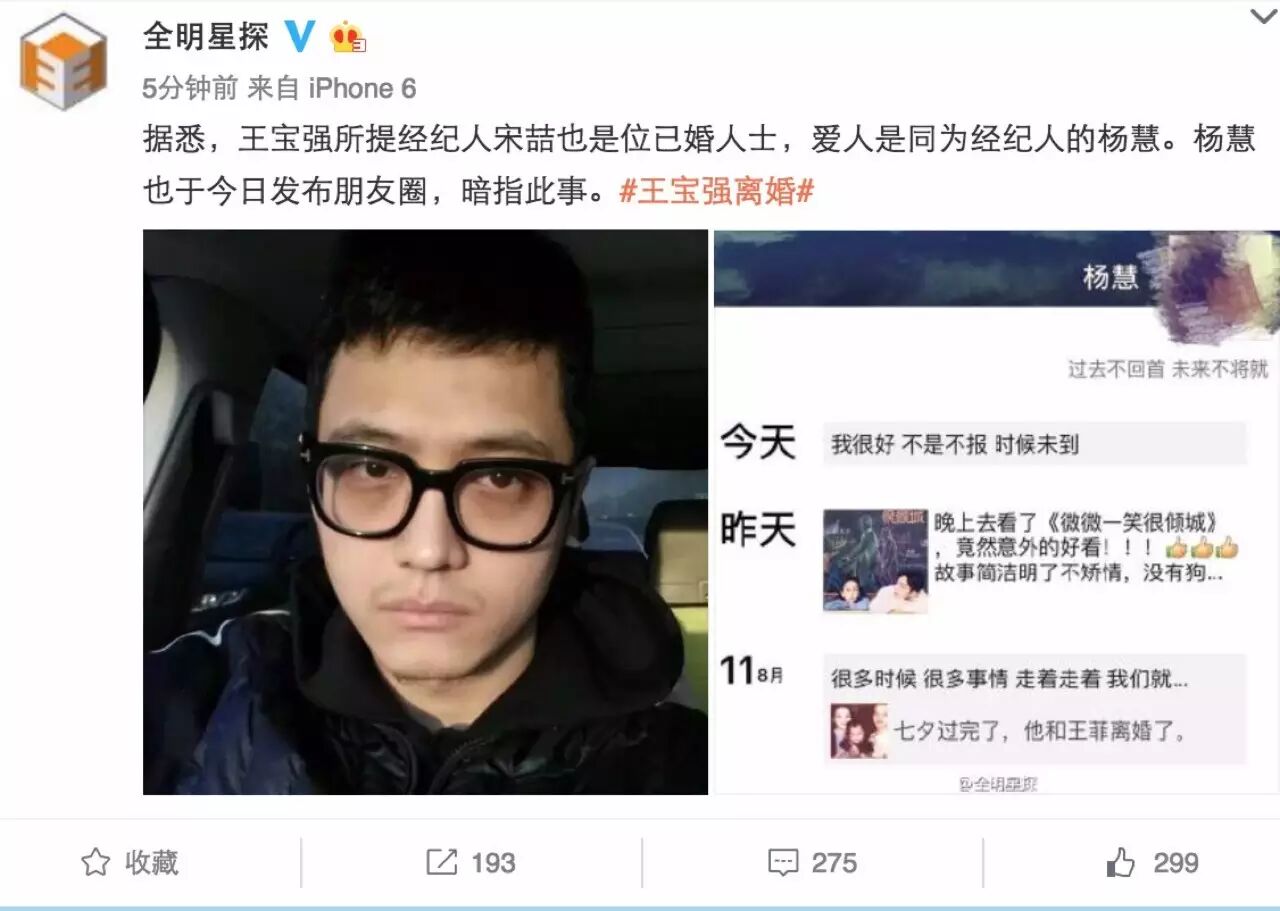The width and height of the screenshot is (1280, 911).
Task: Click the membership crown badge icon
Action: [348, 36]
